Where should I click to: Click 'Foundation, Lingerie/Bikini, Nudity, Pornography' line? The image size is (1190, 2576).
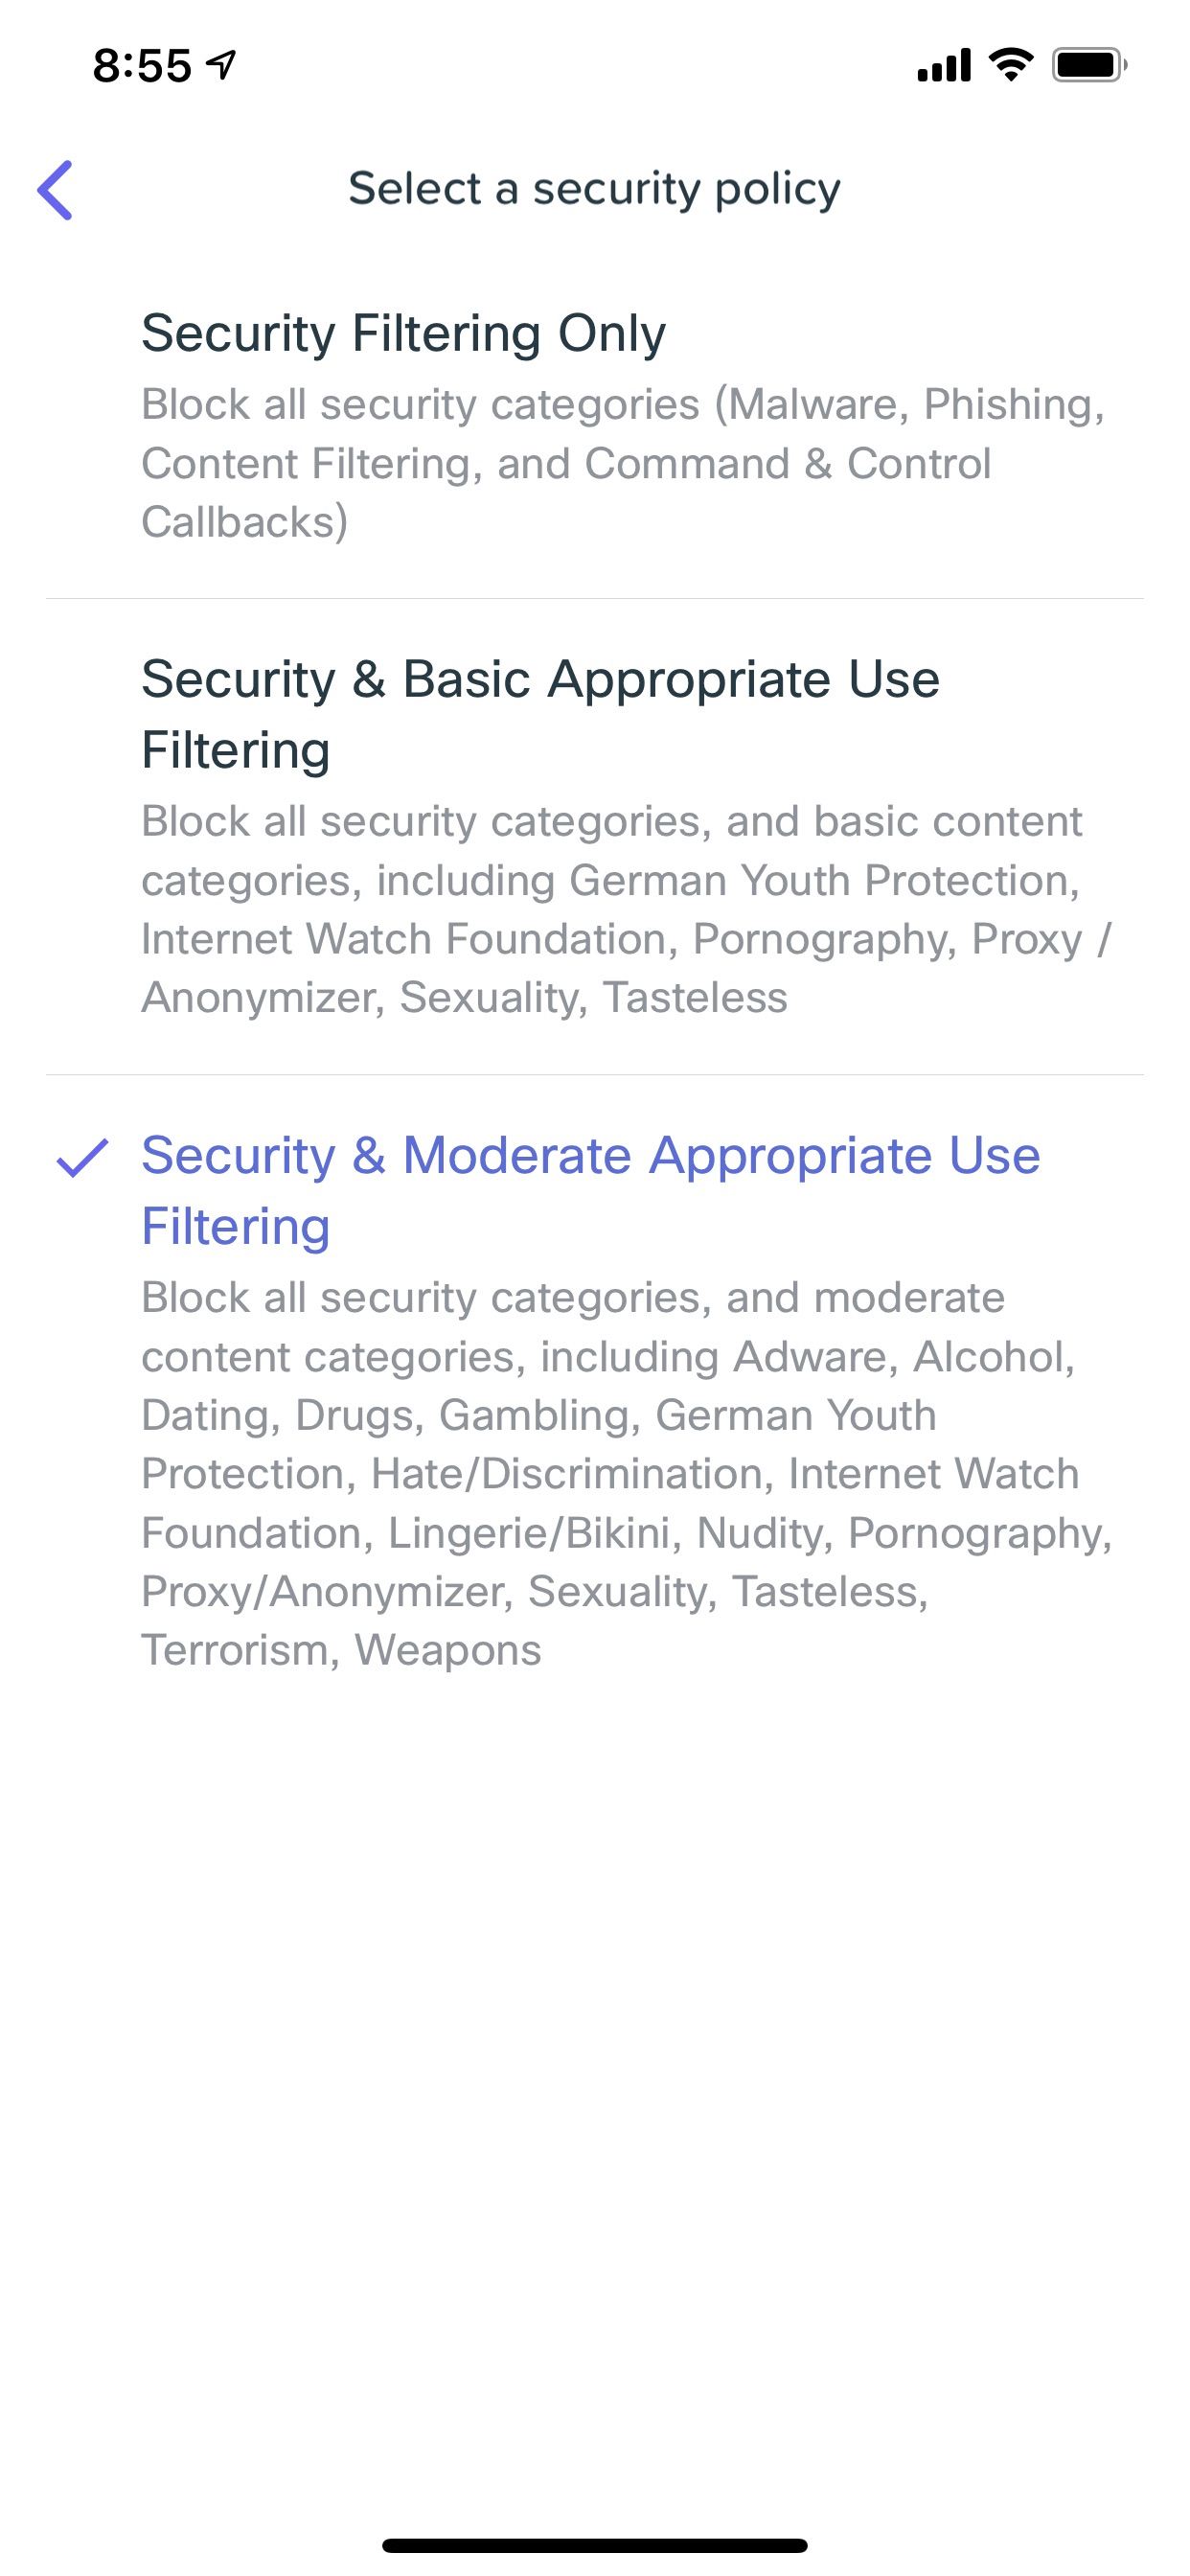click(x=626, y=1533)
